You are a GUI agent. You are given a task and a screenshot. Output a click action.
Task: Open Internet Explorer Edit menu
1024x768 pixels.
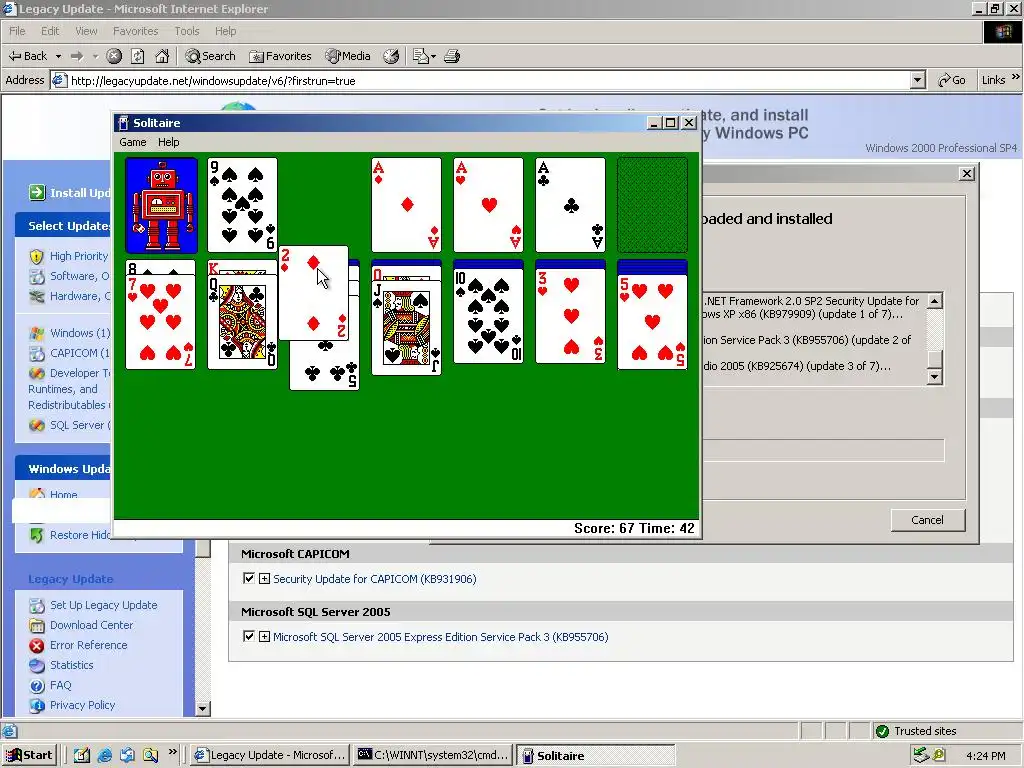pos(50,31)
